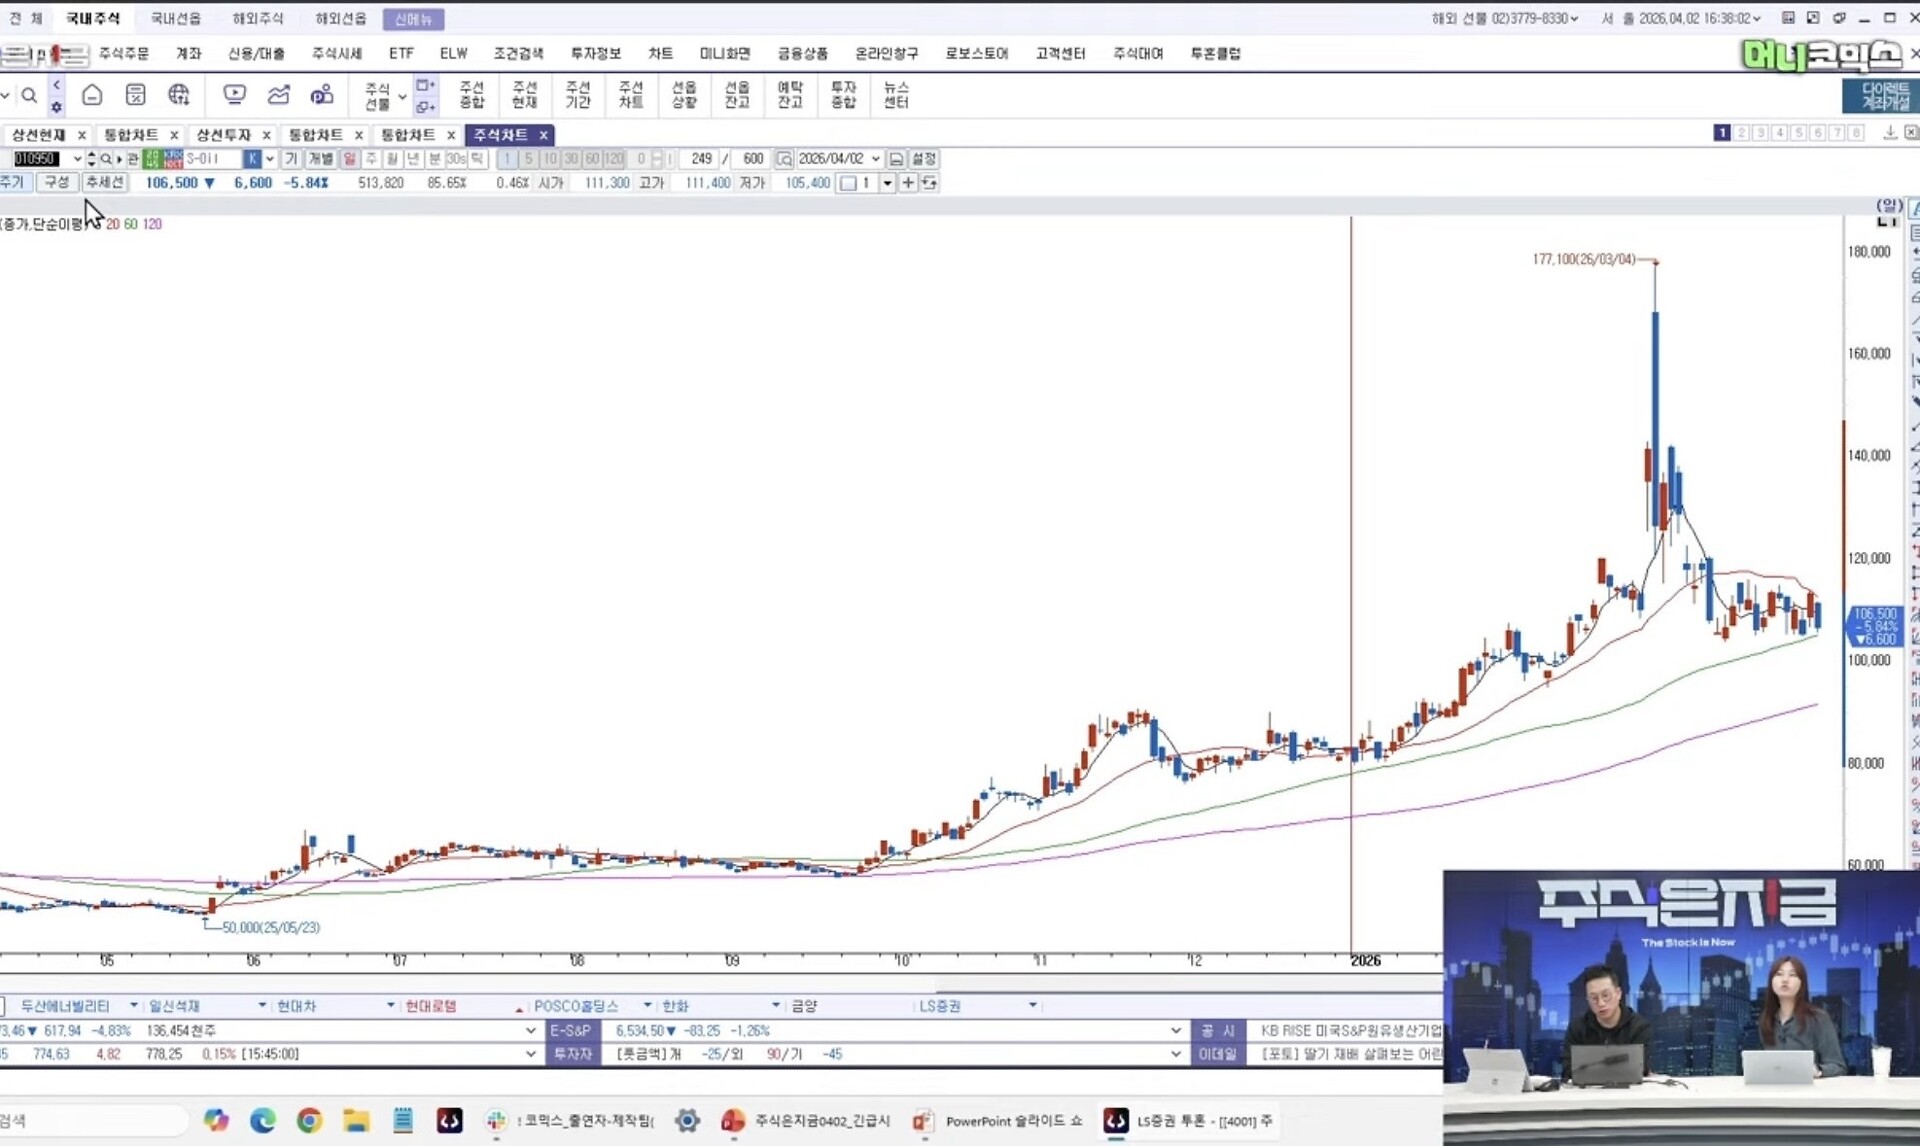
Task: Tick the checkbox beside the 1 field
Action: 849,183
